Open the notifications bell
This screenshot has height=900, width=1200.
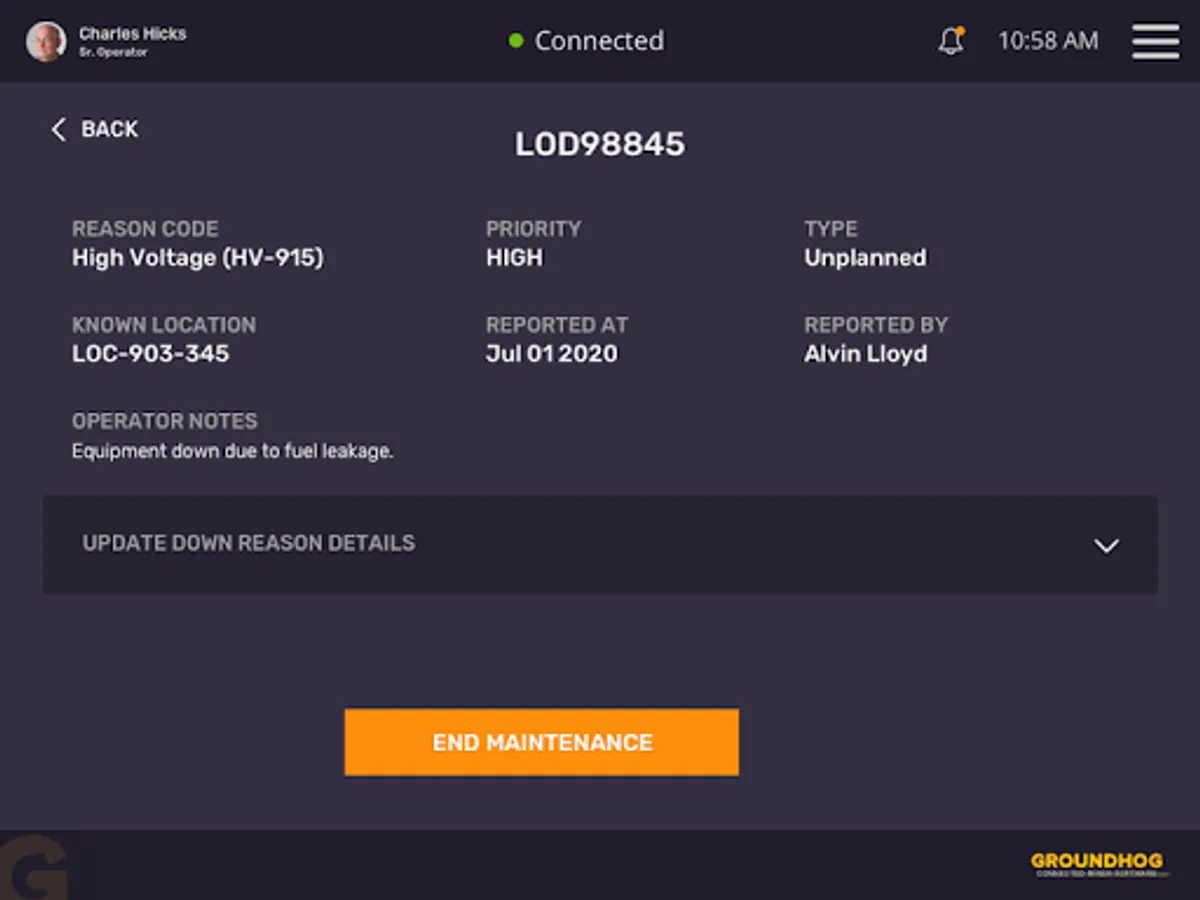[951, 41]
